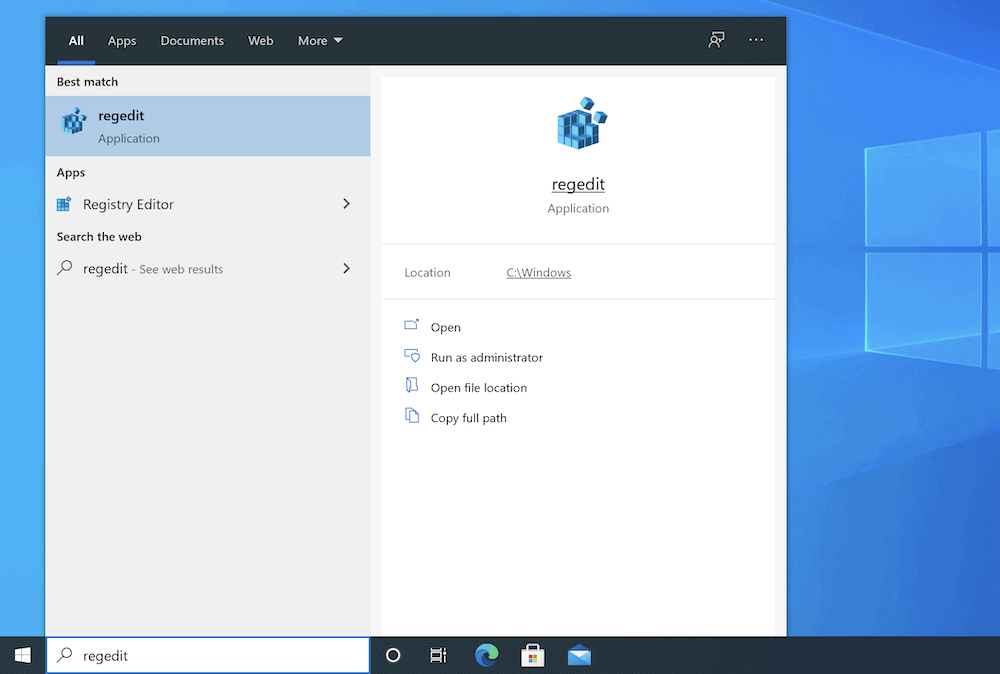
Task: Launch Microsoft Edge from the taskbar
Action: point(486,655)
